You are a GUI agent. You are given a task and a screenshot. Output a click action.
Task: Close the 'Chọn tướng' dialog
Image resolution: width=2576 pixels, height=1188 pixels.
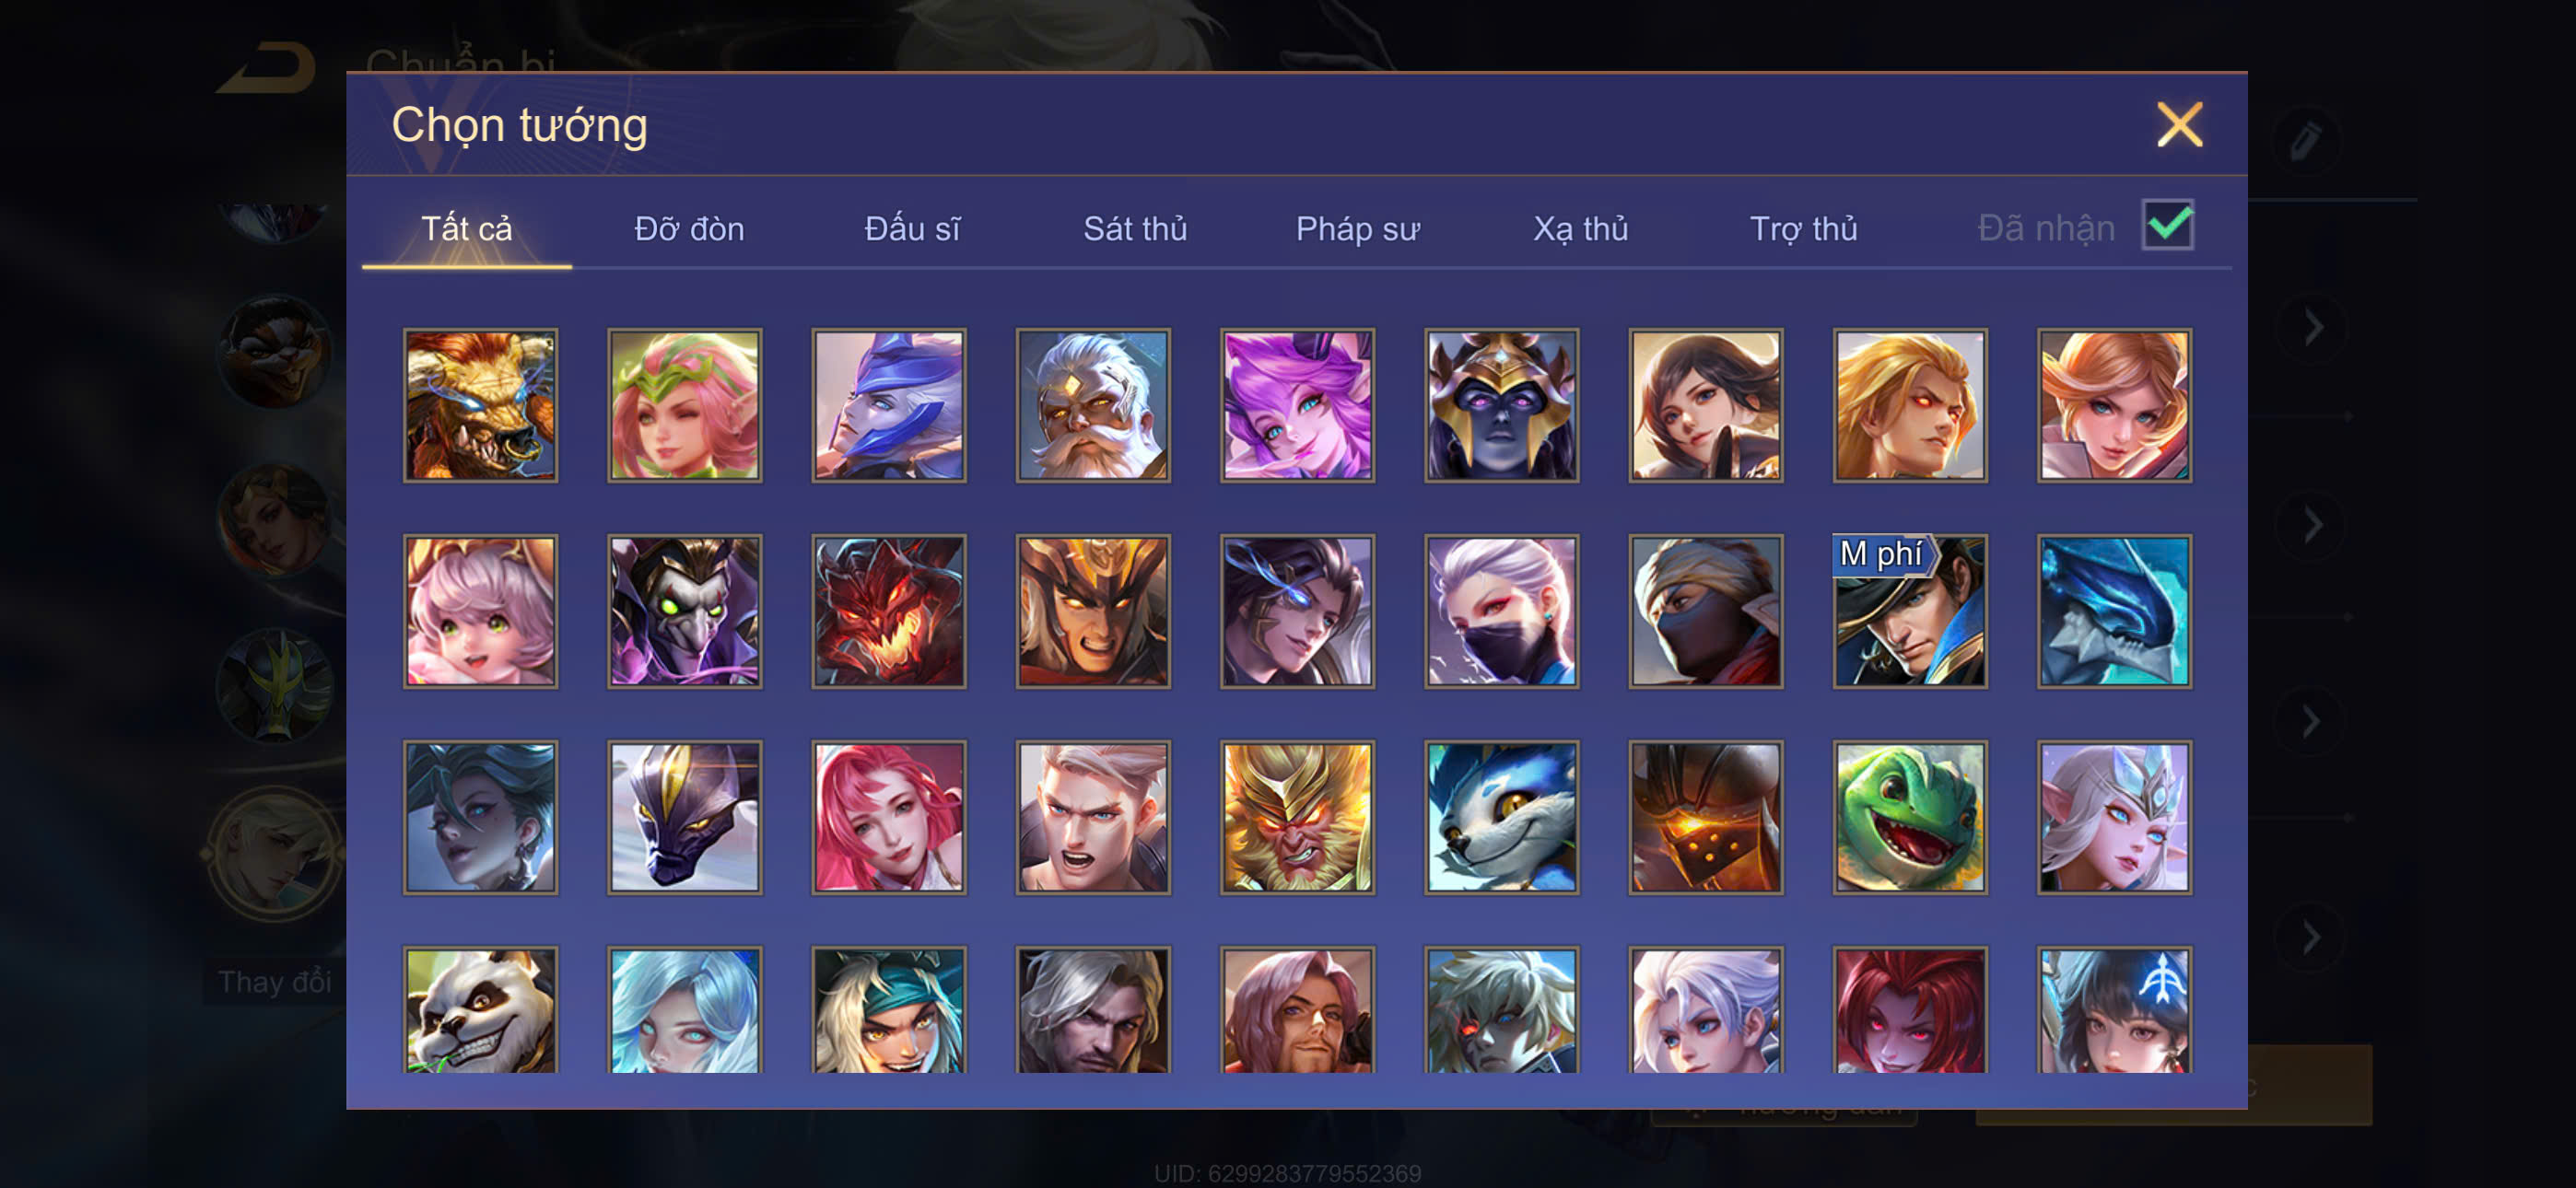coord(2179,125)
